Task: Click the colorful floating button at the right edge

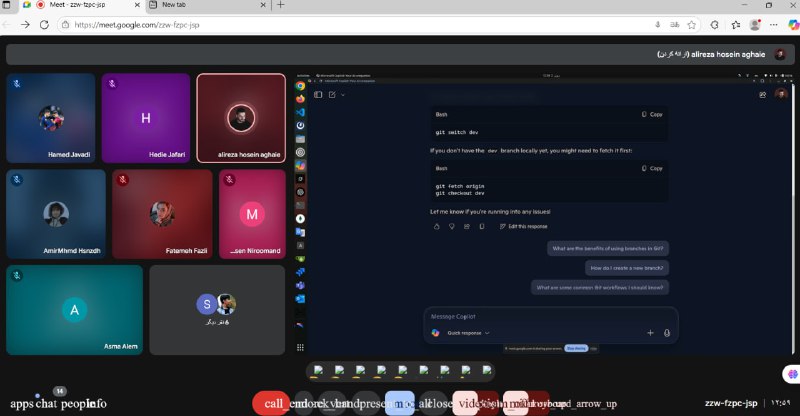Action: pyautogui.click(x=792, y=374)
